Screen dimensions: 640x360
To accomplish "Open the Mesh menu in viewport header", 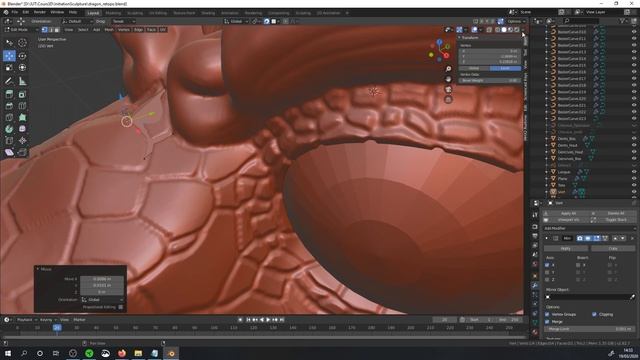I will (109, 30).
